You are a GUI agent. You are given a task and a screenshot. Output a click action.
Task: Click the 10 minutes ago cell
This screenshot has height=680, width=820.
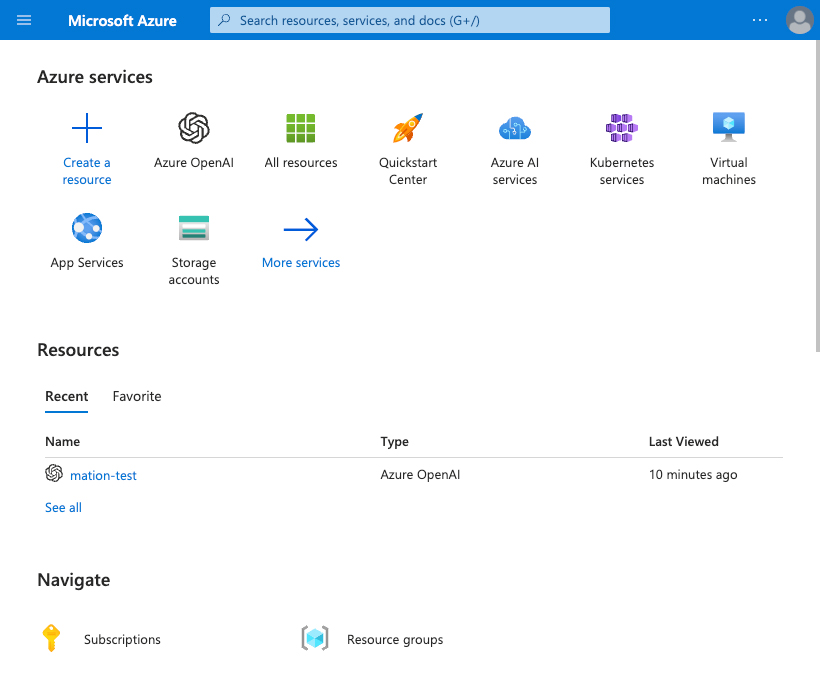[693, 474]
